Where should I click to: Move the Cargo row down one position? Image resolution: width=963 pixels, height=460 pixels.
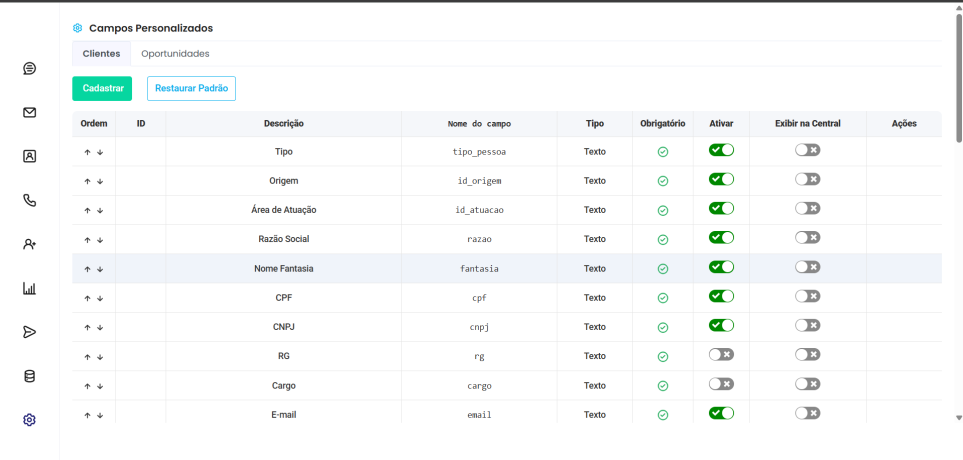pyautogui.click(x=100, y=386)
